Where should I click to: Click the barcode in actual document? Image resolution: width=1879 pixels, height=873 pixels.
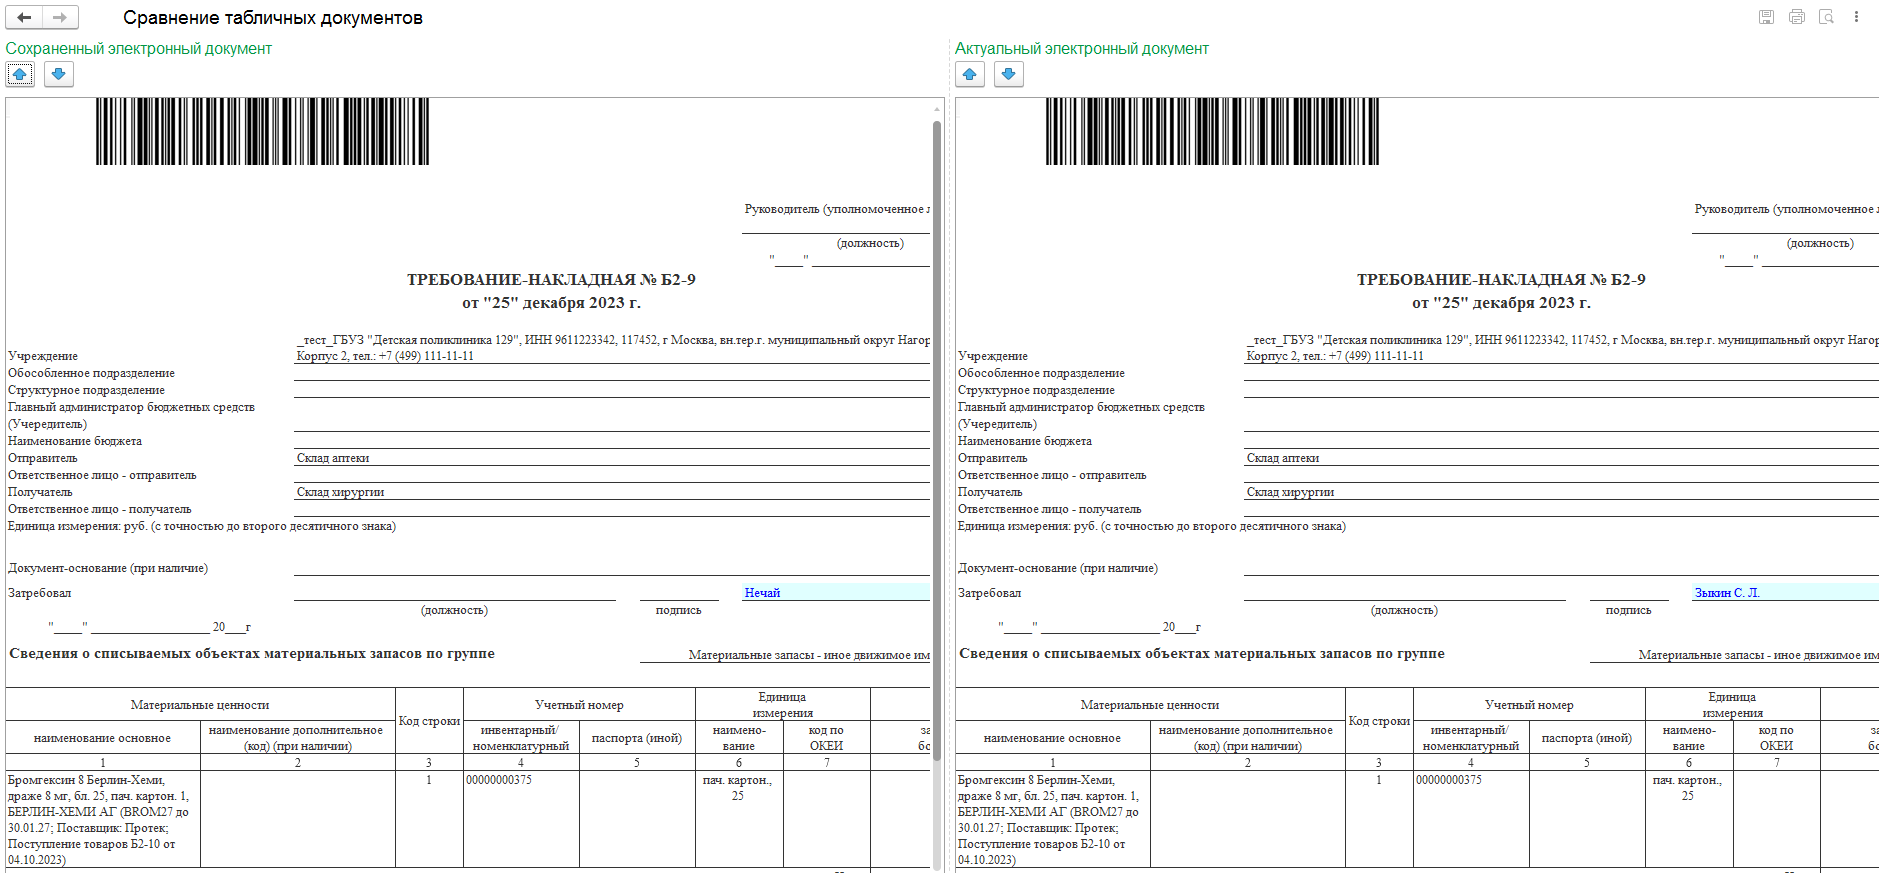point(1212,131)
